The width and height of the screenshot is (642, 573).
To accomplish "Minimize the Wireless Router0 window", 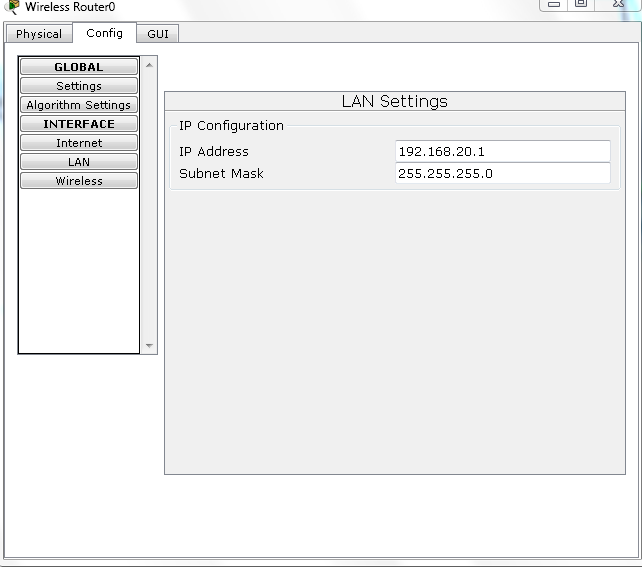I will point(554,4).
